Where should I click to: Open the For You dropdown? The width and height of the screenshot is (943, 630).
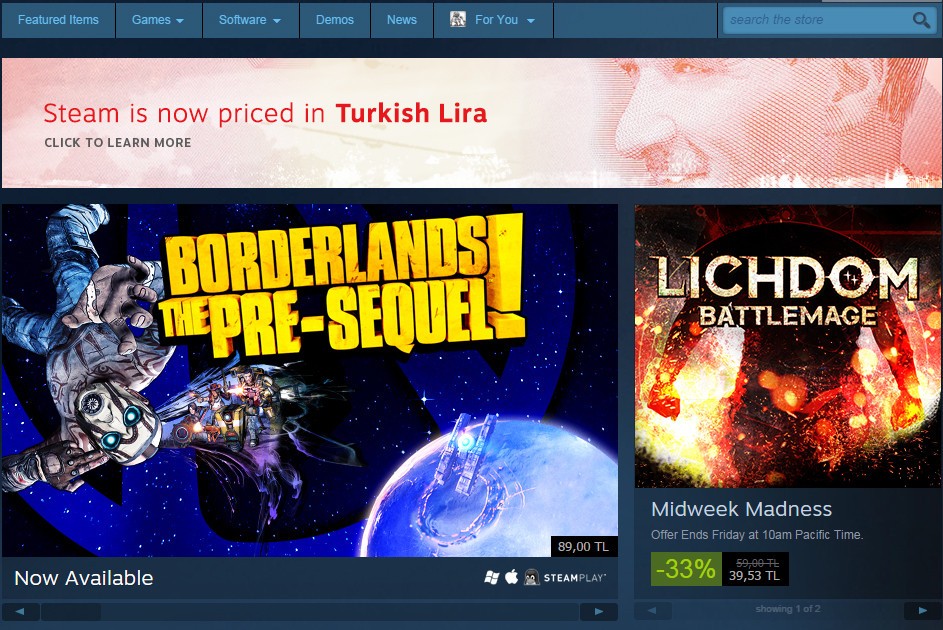tap(493, 20)
